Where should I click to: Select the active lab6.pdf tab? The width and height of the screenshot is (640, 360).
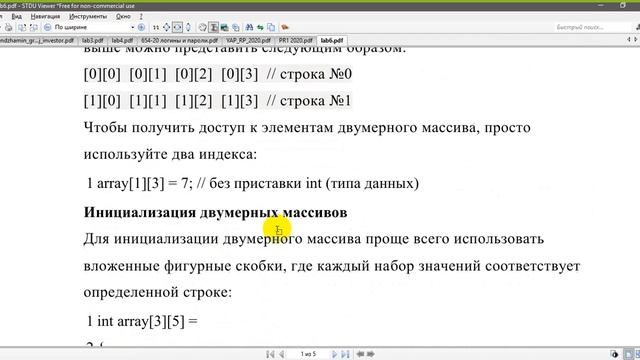click(332, 40)
